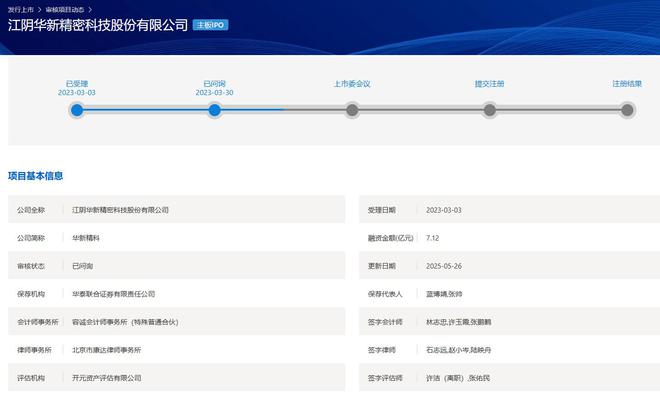Click the 保荐机构 field label
This screenshot has height=398, width=660.
click(31, 294)
